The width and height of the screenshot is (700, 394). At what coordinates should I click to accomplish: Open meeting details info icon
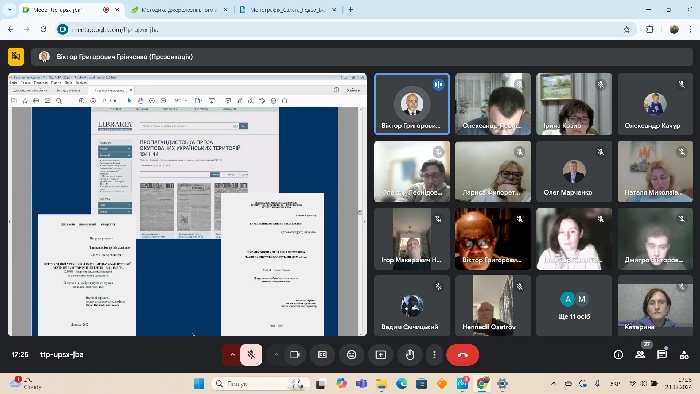(x=618, y=355)
